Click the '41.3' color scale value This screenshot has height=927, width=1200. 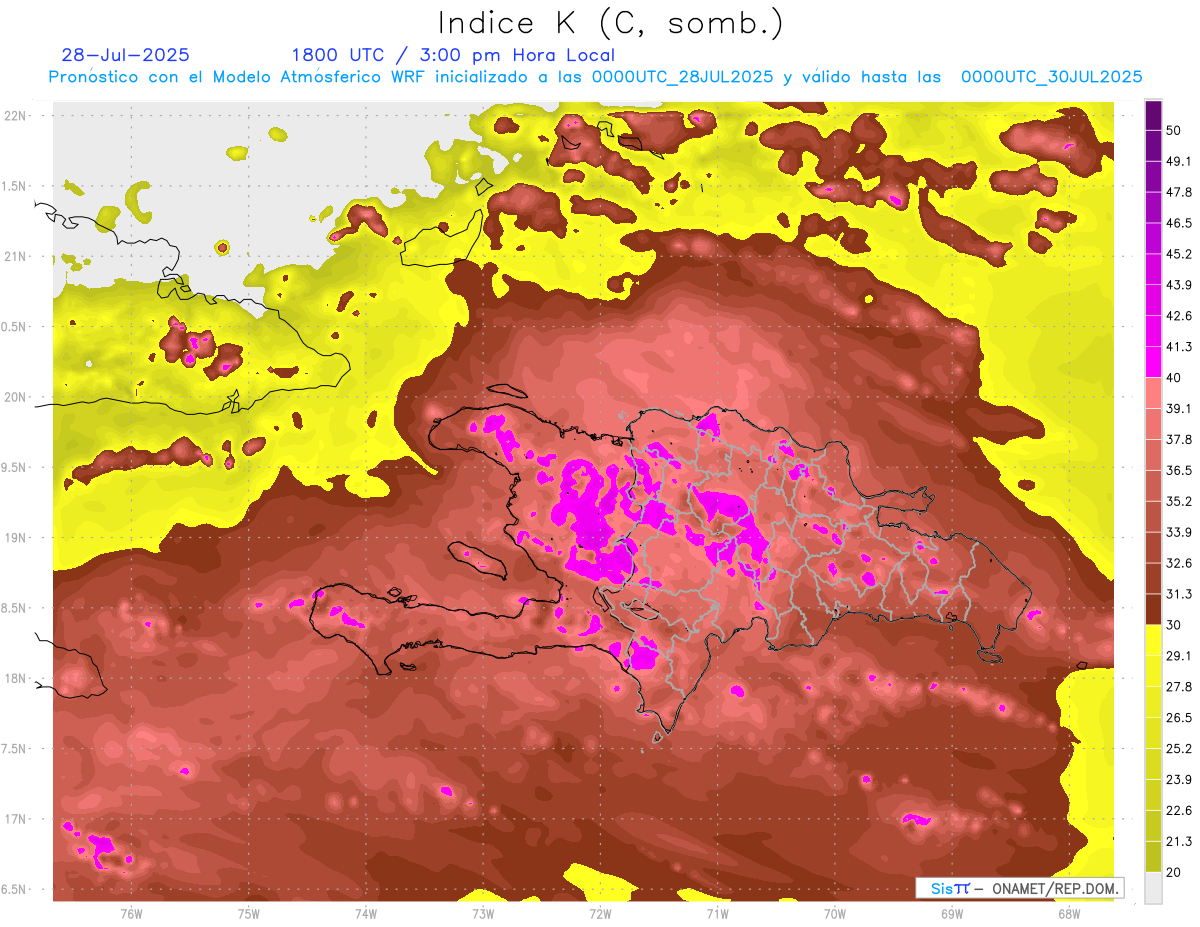pyautogui.click(x=1179, y=347)
